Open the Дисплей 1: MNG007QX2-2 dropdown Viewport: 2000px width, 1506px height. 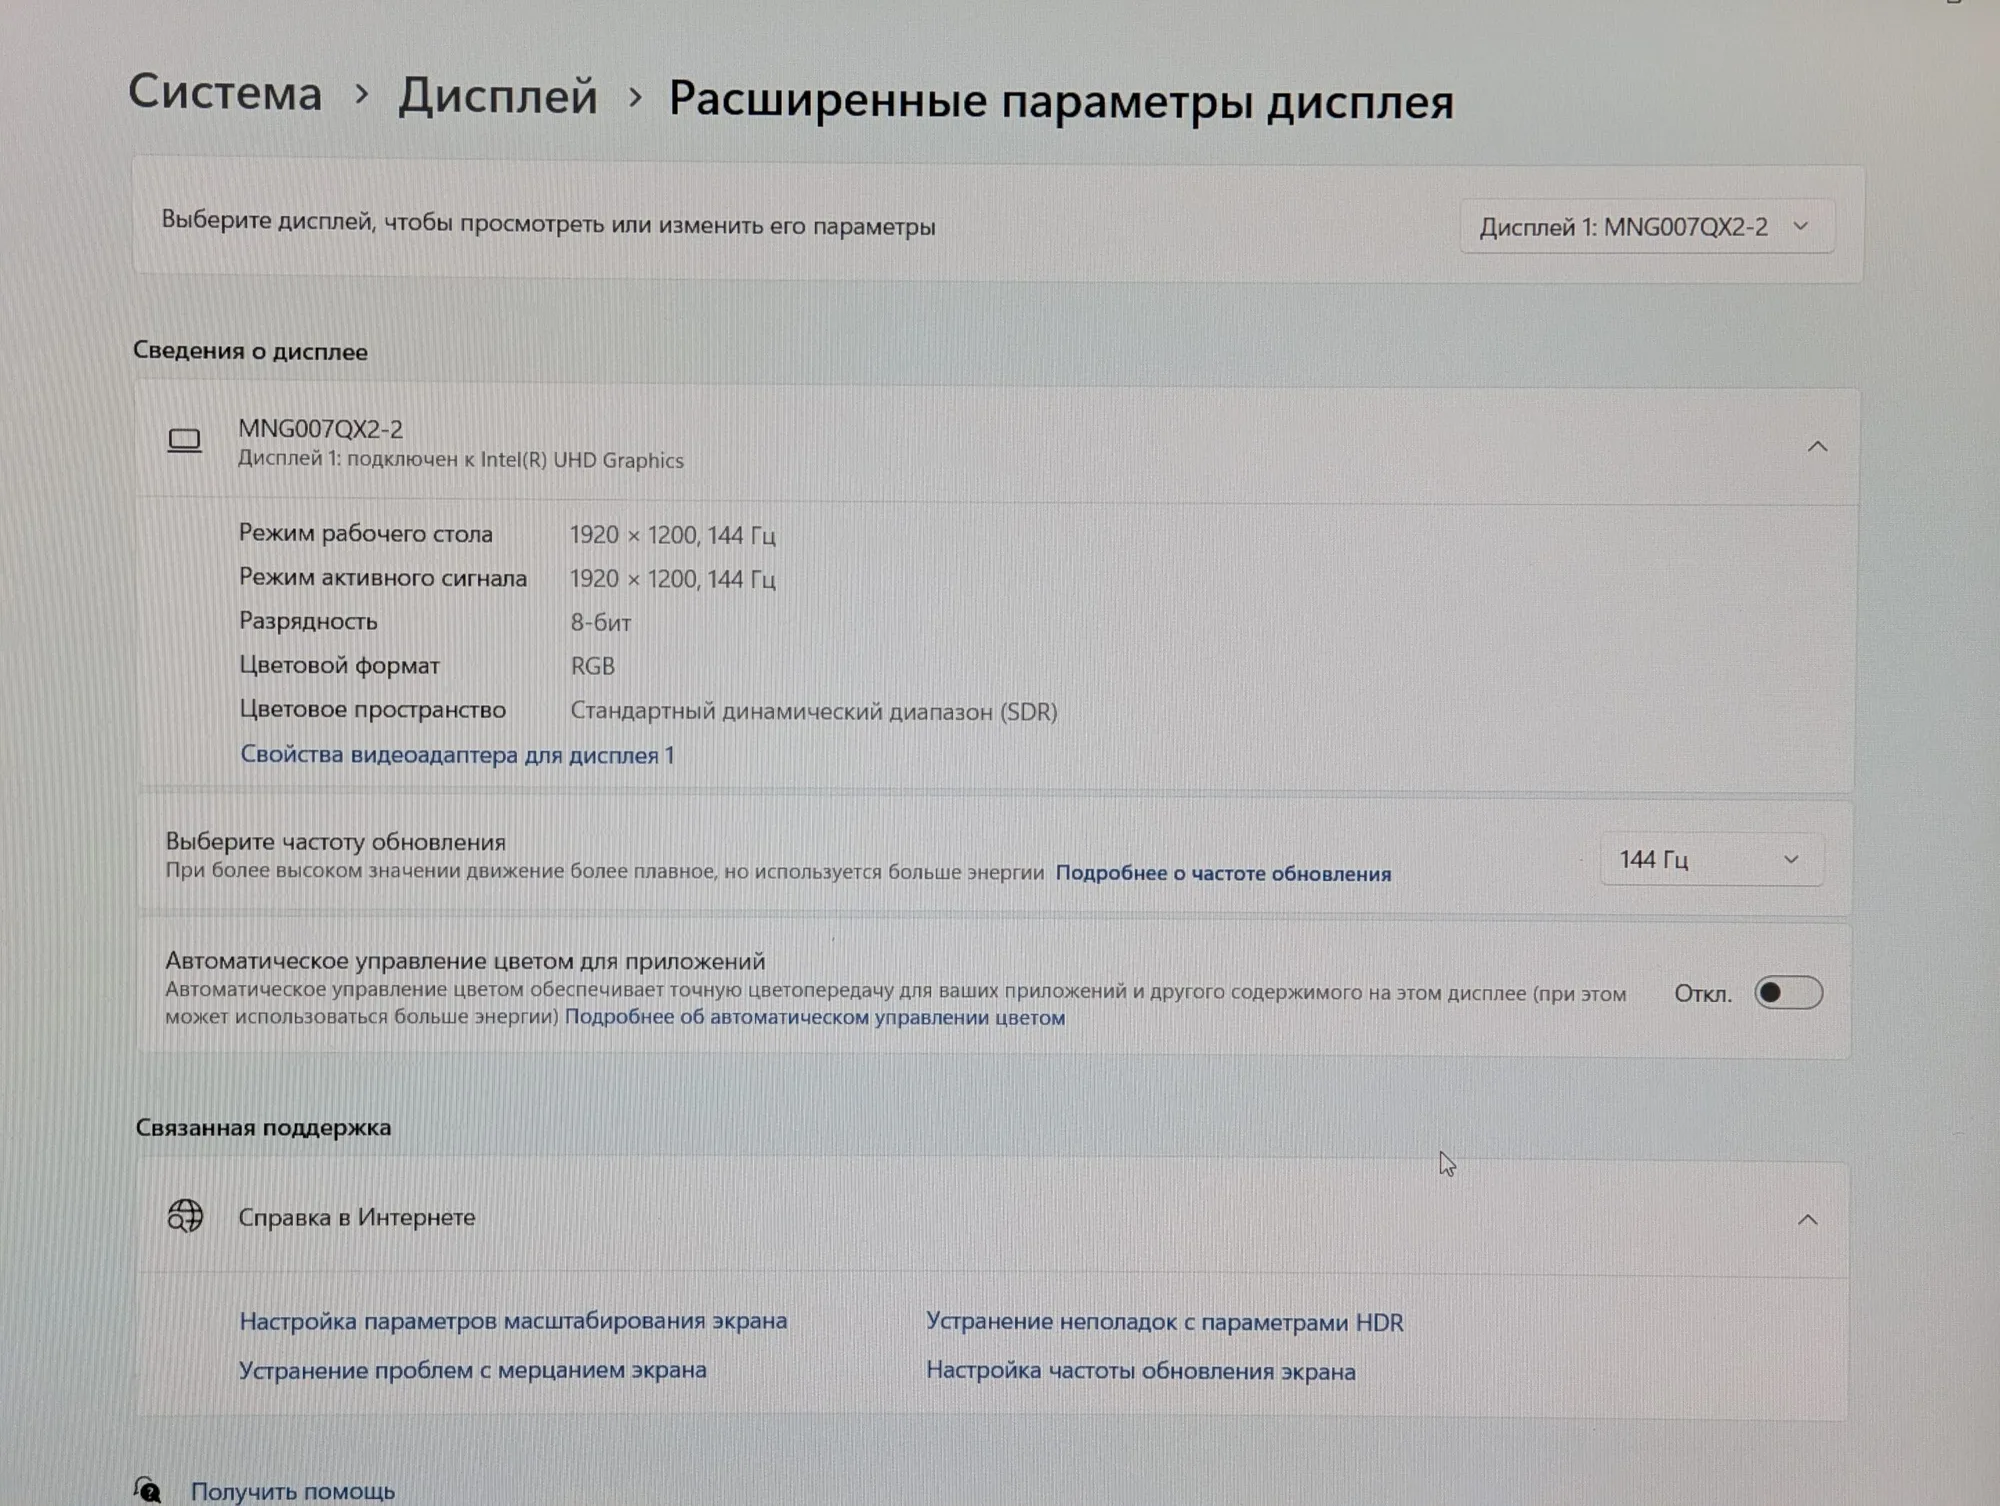point(1646,227)
